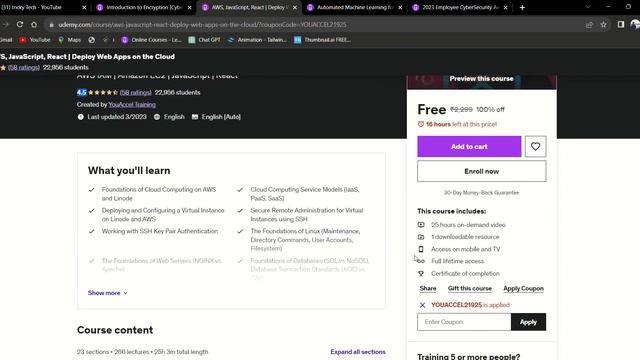Open the browser side panel icon

pyautogui.click(x=621, y=24)
